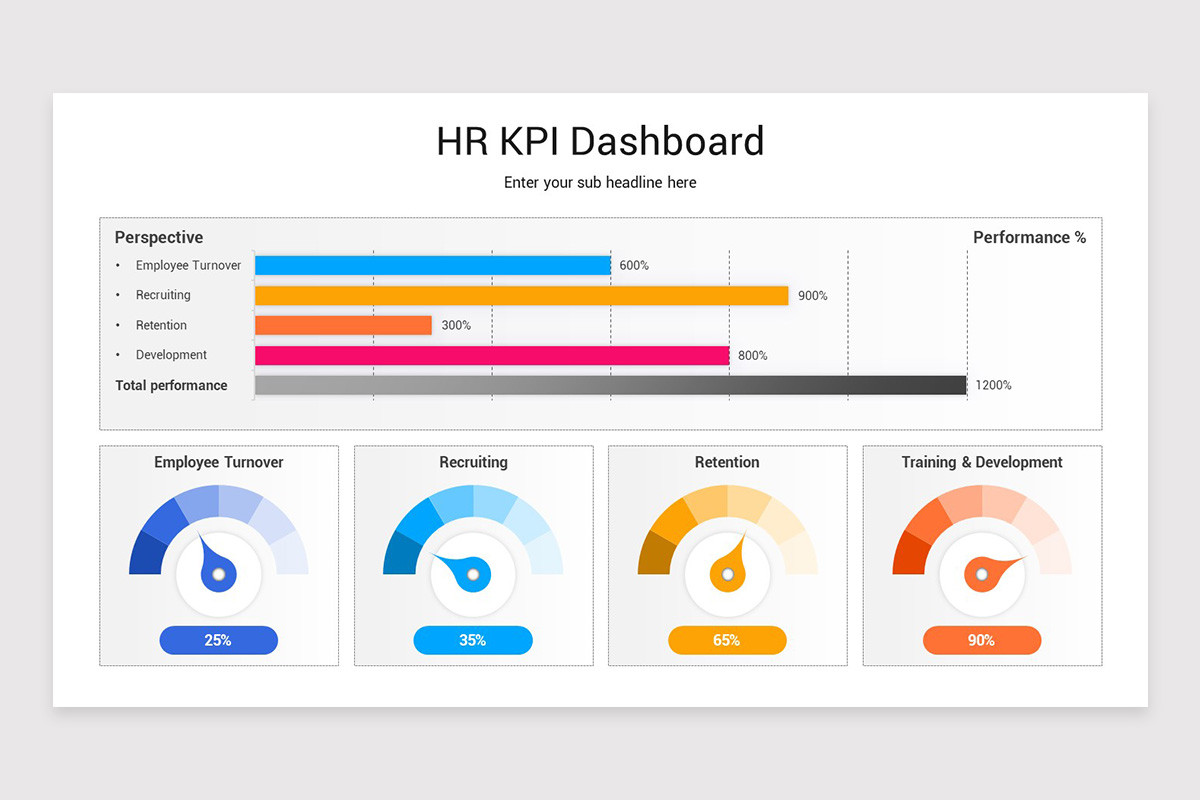Viewport: 1200px width, 800px height.
Task: Click the Perspective panel header
Action: tap(158, 237)
